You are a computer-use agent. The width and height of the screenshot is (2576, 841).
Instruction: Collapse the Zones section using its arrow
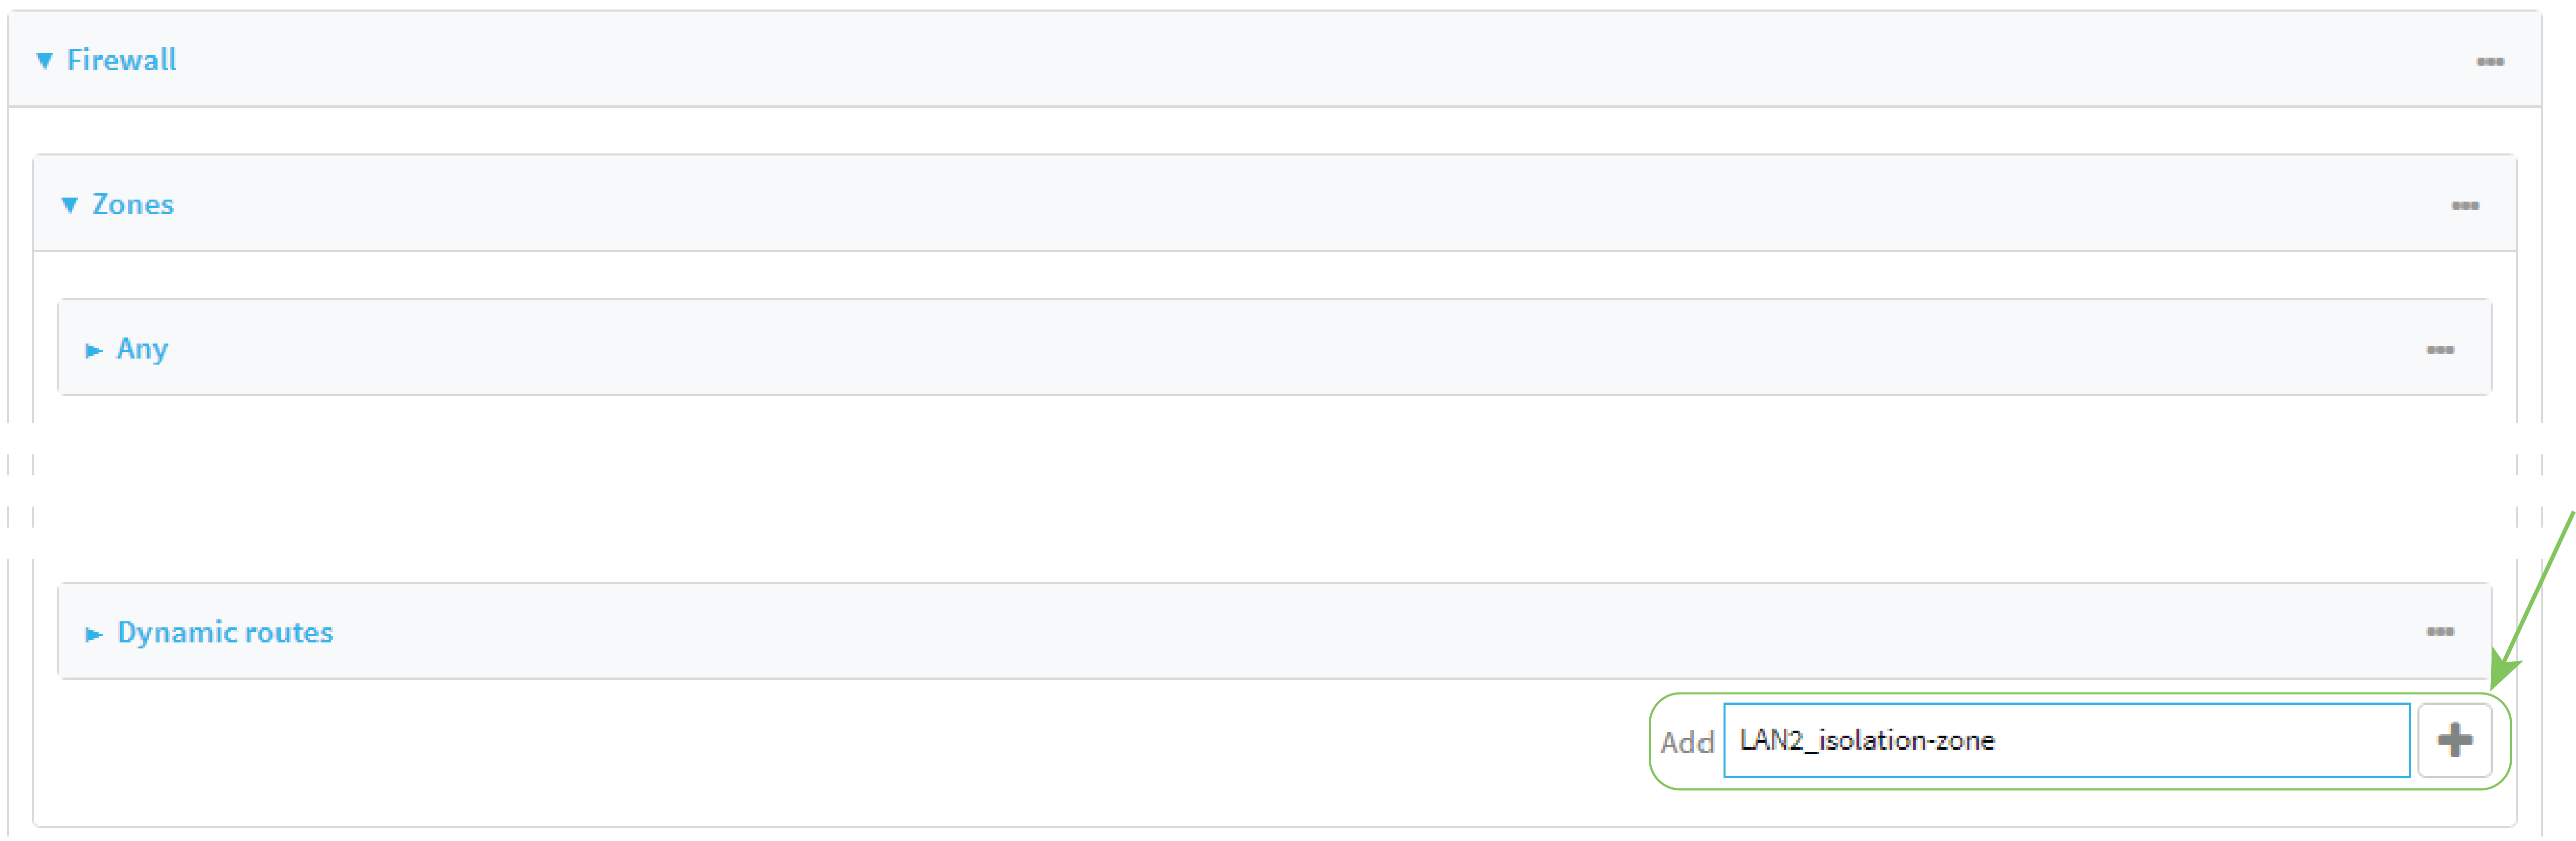(70, 205)
